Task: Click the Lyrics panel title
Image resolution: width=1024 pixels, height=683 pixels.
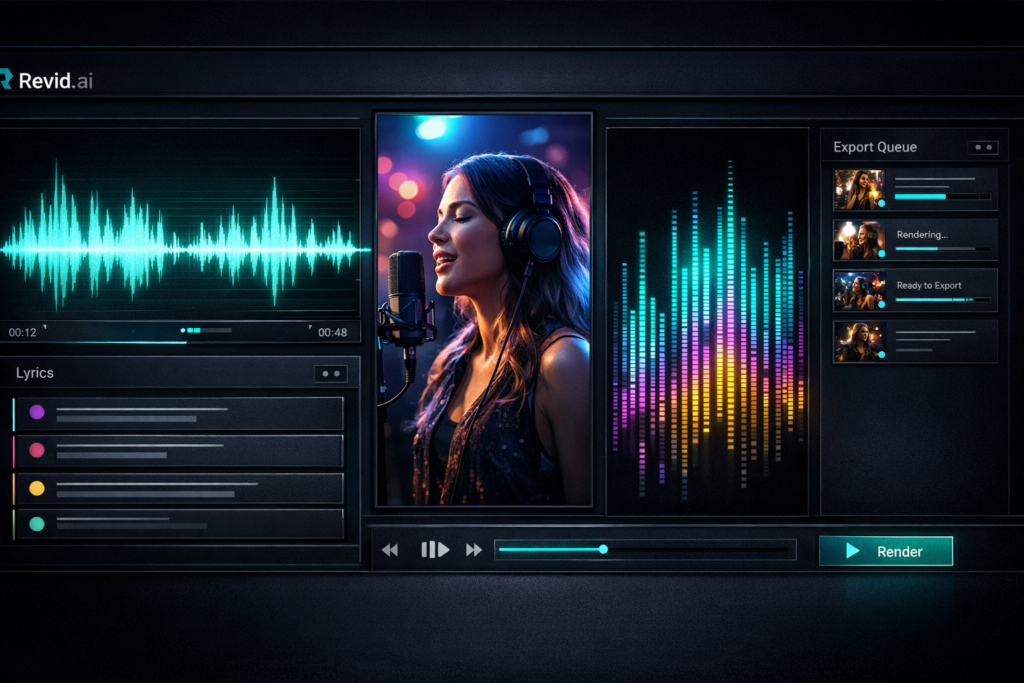Action: 35,373
